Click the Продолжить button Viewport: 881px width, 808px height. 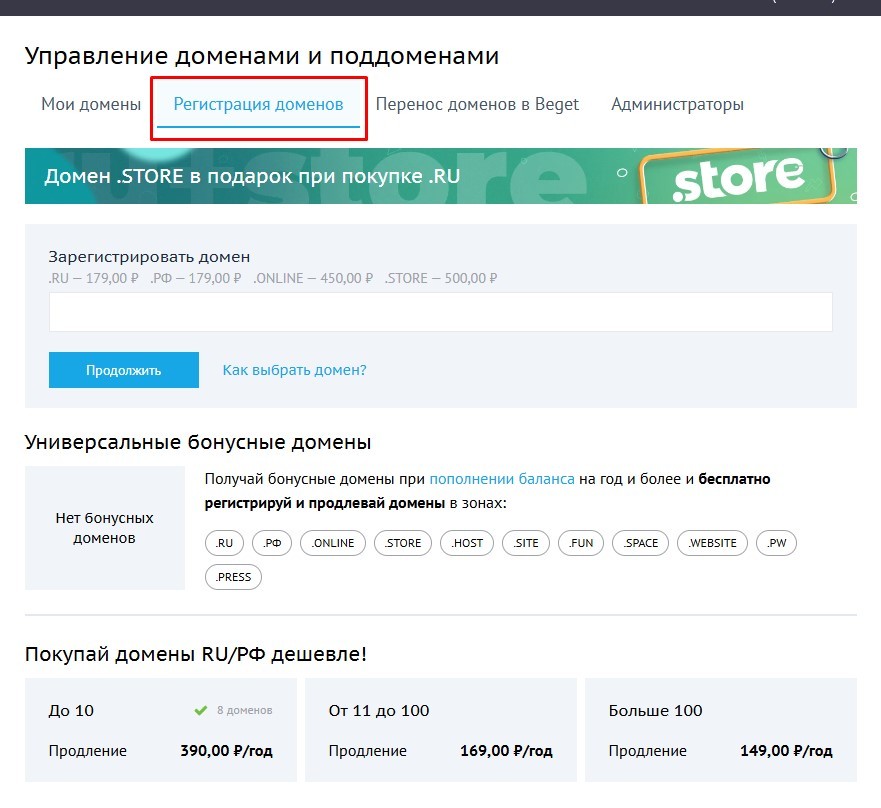(x=124, y=370)
